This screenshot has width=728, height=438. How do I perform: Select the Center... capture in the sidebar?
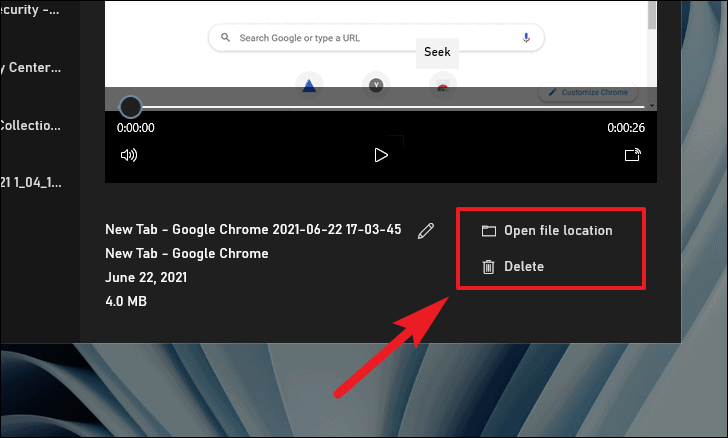(x=31, y=68)
